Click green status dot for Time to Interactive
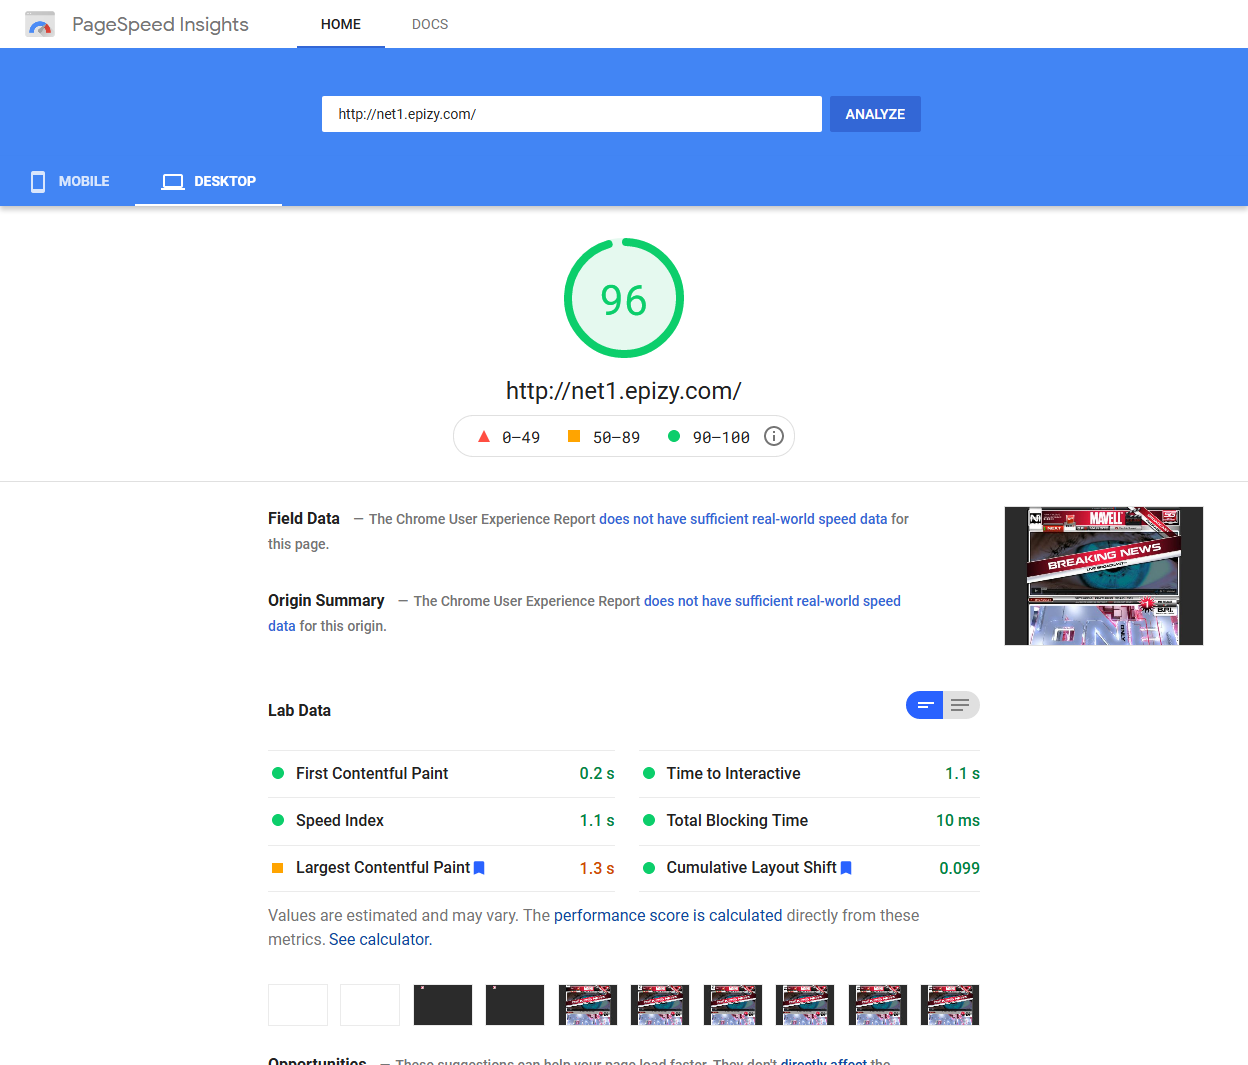This screenshot has width=1248, height=1065. click(x=649, y=773)
